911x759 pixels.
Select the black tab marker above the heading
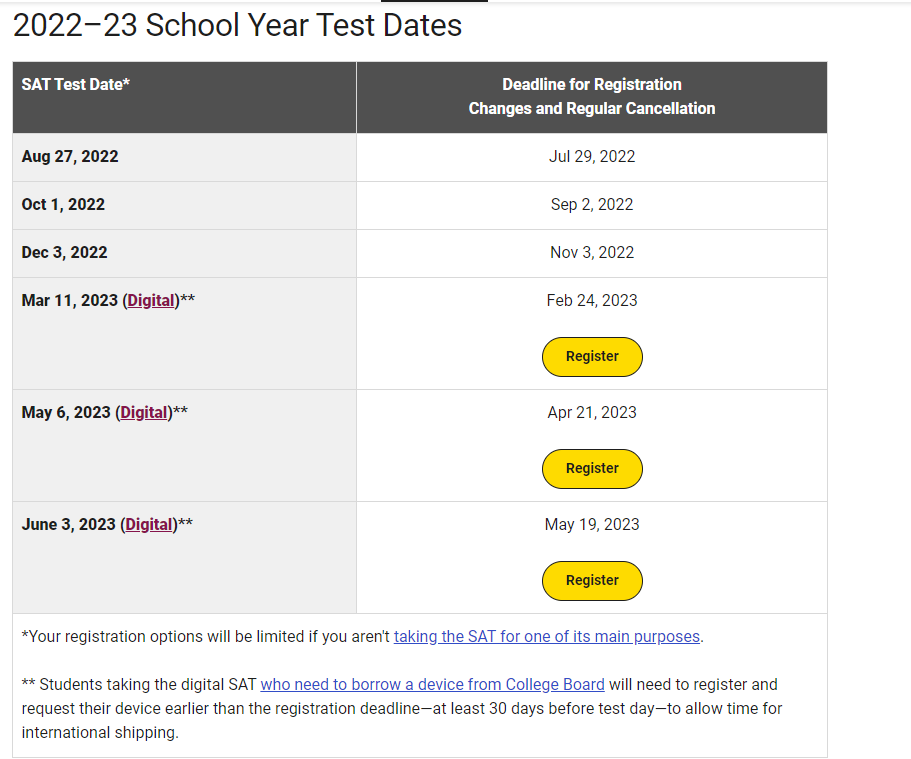(434, 3)
